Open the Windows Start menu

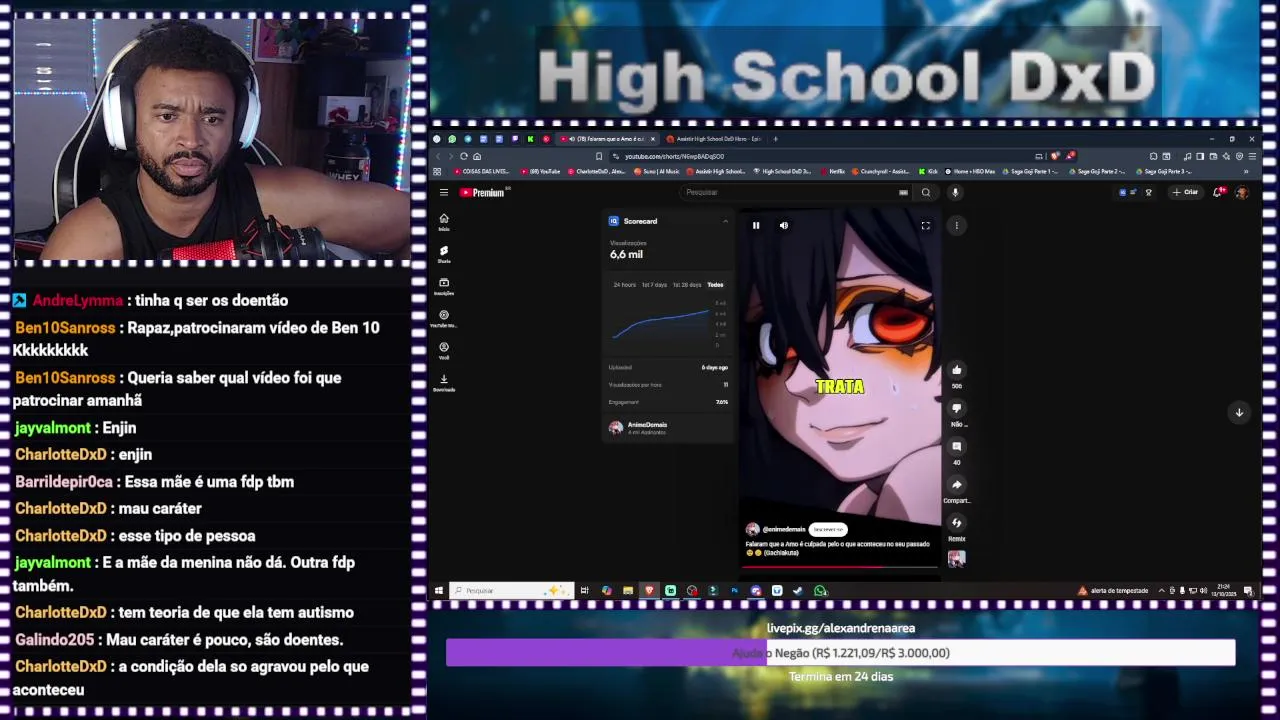point(439,590)
